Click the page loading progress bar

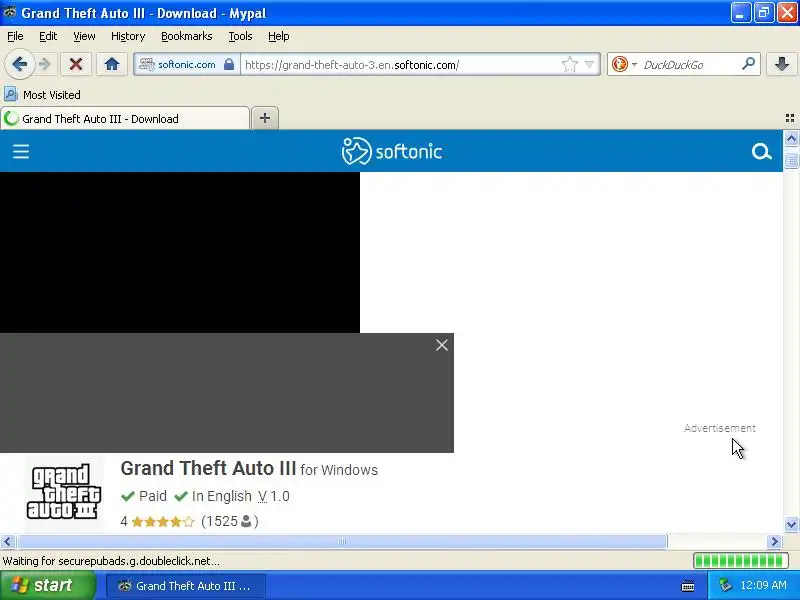[x=741, y=561]
